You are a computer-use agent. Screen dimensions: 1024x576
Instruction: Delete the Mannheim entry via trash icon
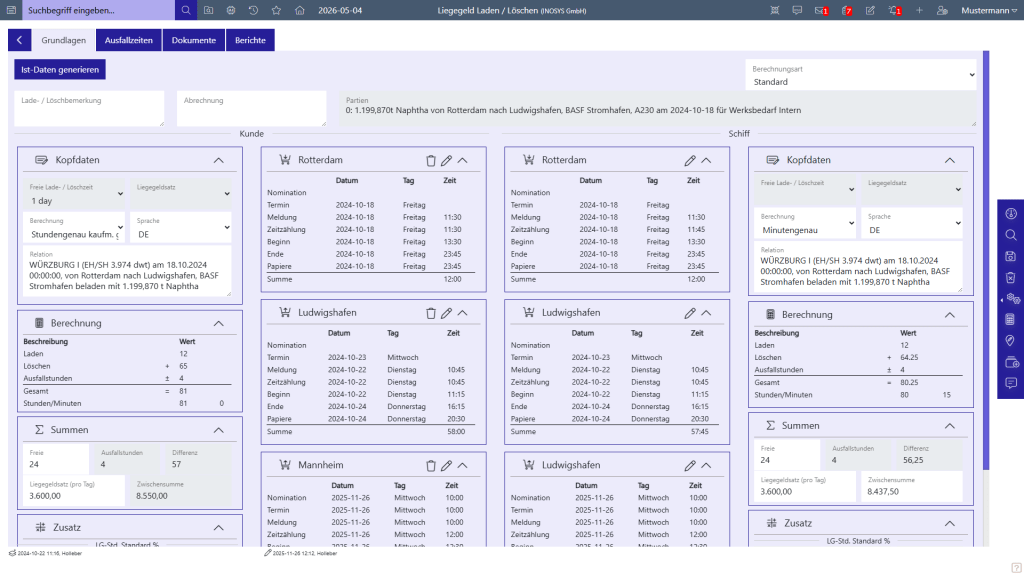(x=430, y=466)
